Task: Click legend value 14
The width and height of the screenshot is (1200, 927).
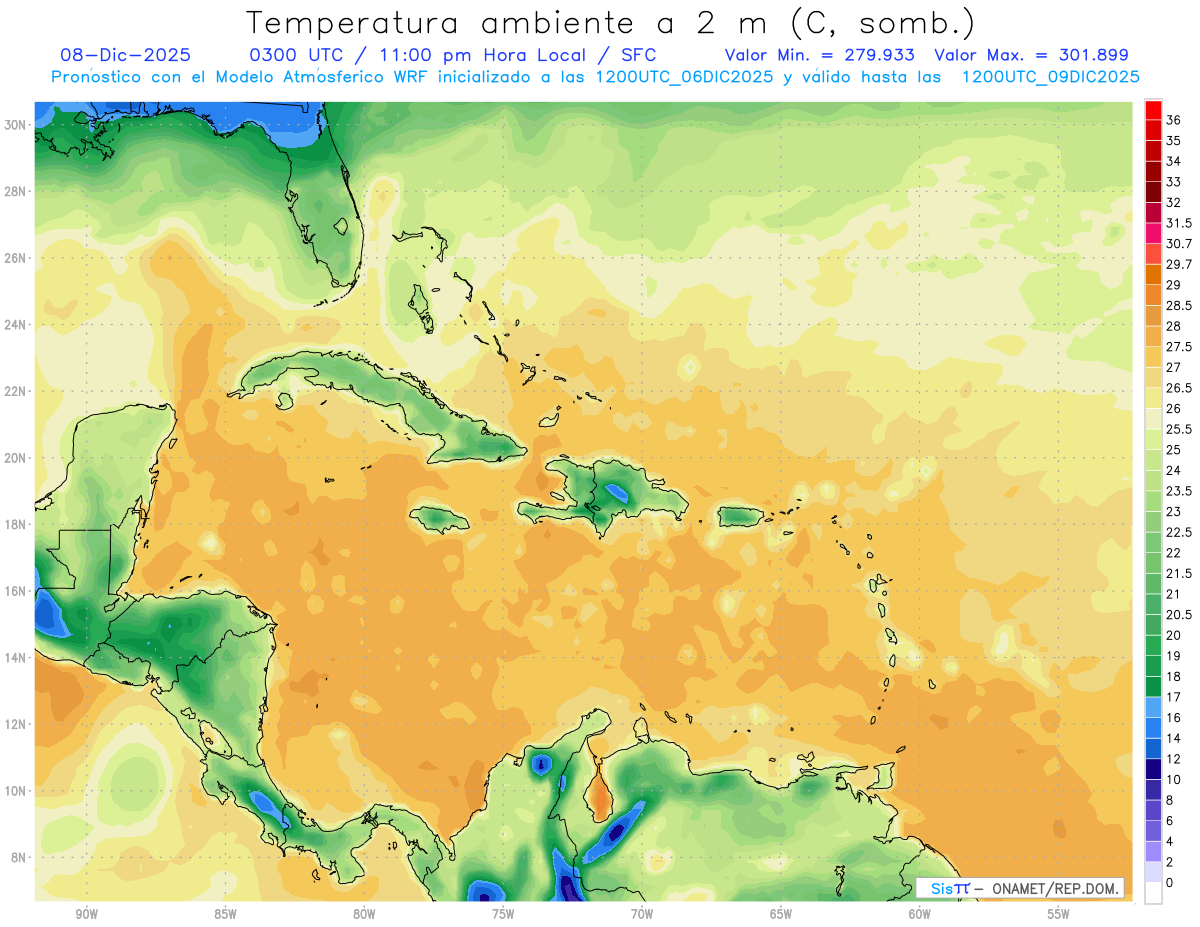Action: point(1173,738)
